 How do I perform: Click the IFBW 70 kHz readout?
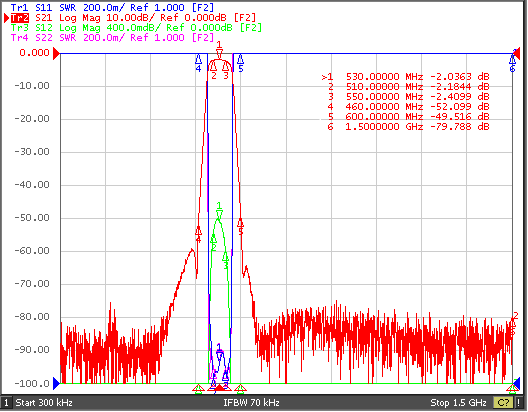(251, 403)
